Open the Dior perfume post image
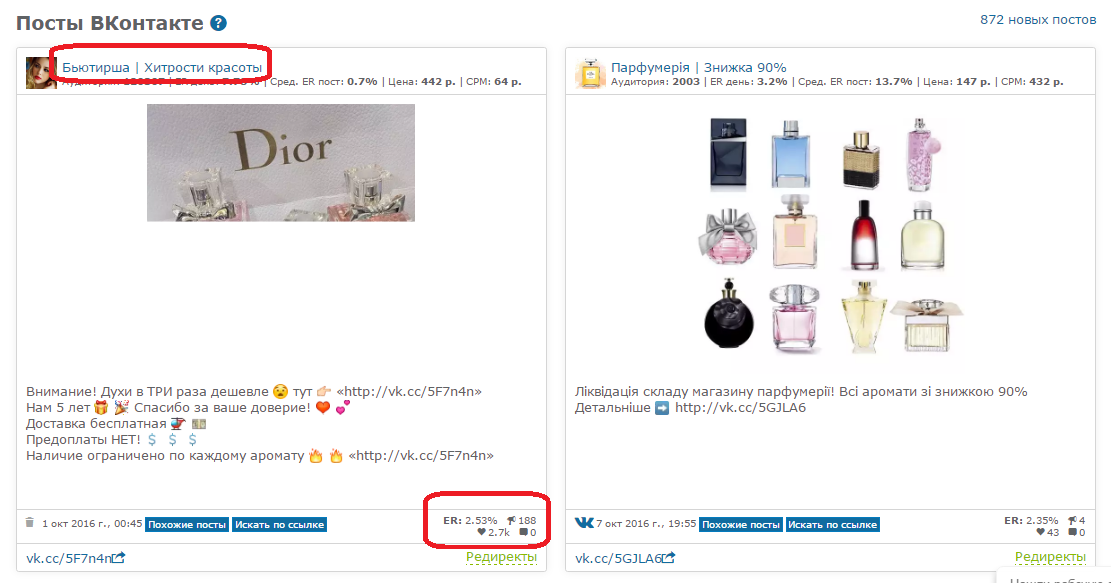Screen dimensions: 1111x583 281,163
